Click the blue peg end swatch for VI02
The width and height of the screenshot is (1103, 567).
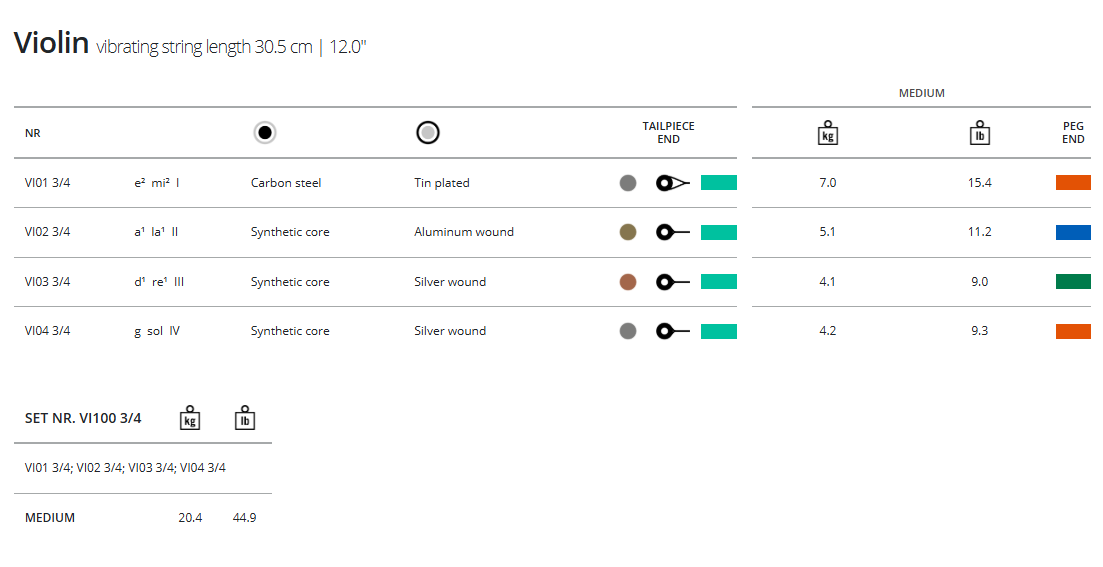coord(1073,232)
